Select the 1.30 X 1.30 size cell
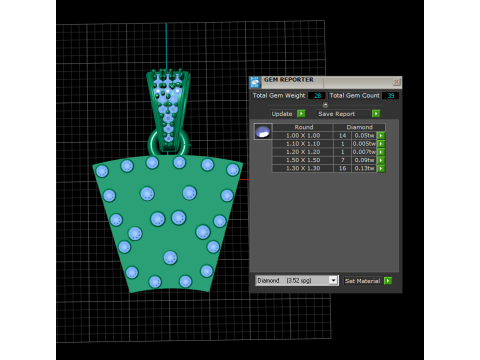This screenshot has width=480, height=360. click(x=303, y=169)
